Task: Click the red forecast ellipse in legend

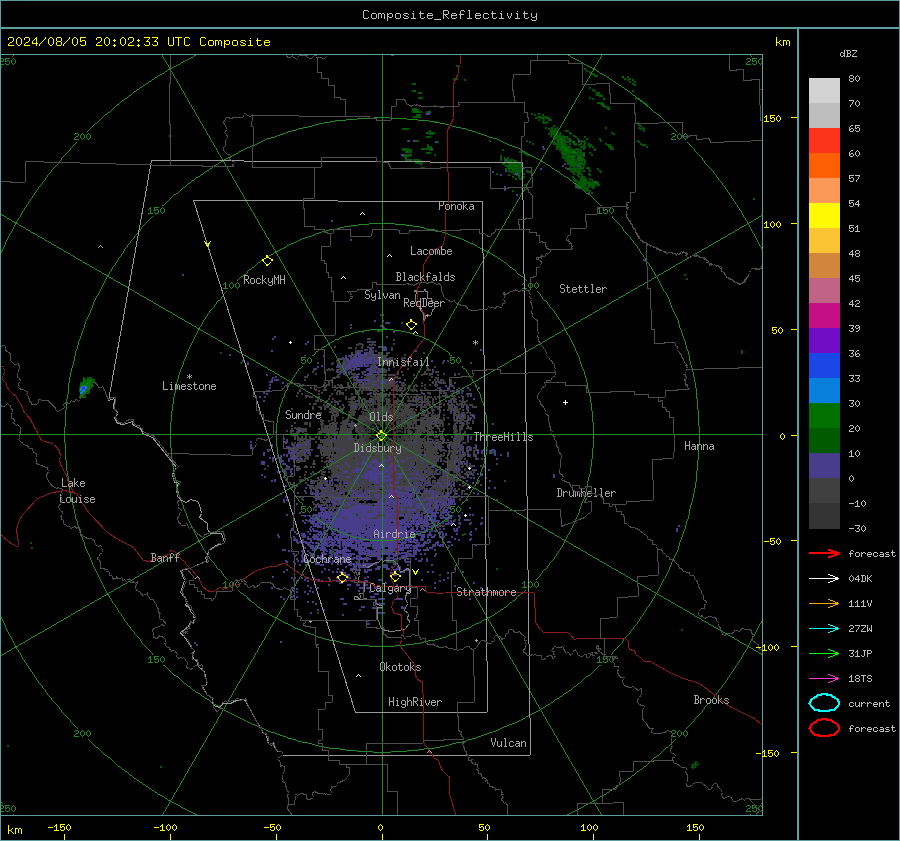Action: [x=824, y=728]
